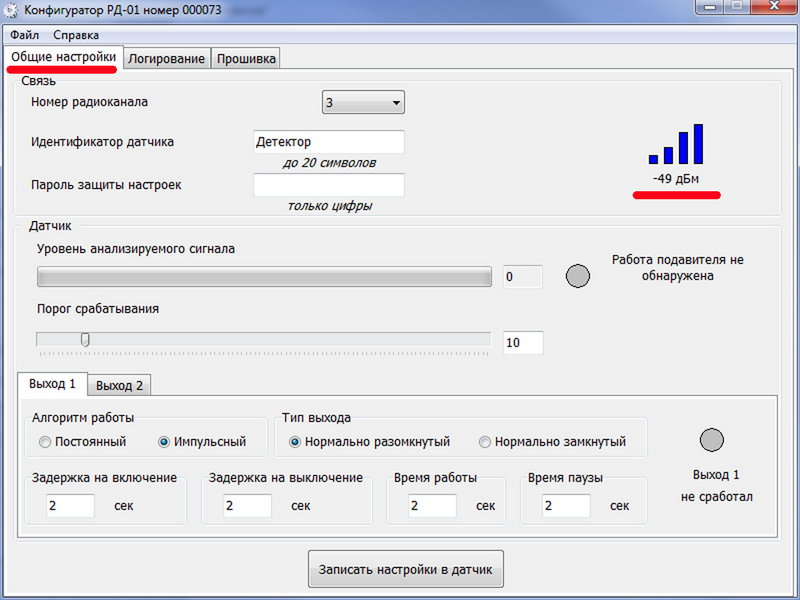800x600 pixels.
Task: Click the -49 дБм signal reading
Action: pos(676,179)
